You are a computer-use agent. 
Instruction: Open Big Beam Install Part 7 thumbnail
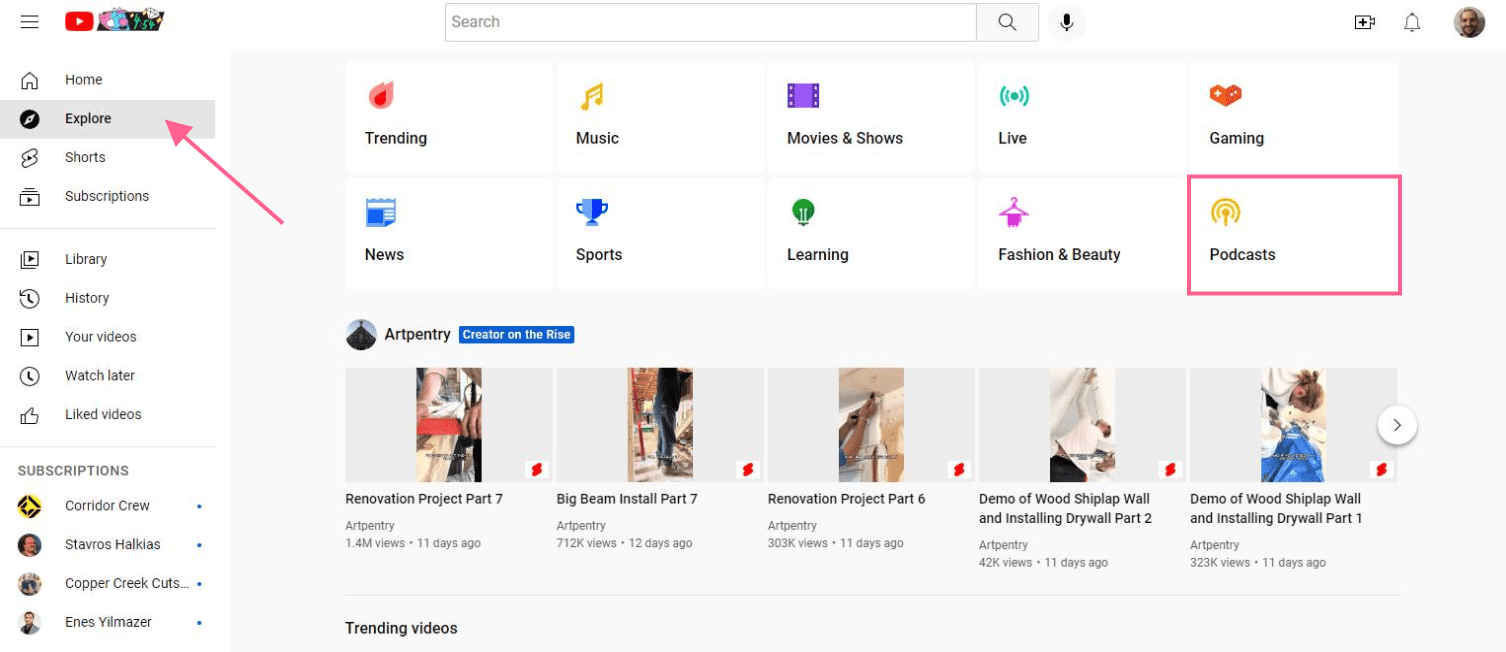coord(660,425)
